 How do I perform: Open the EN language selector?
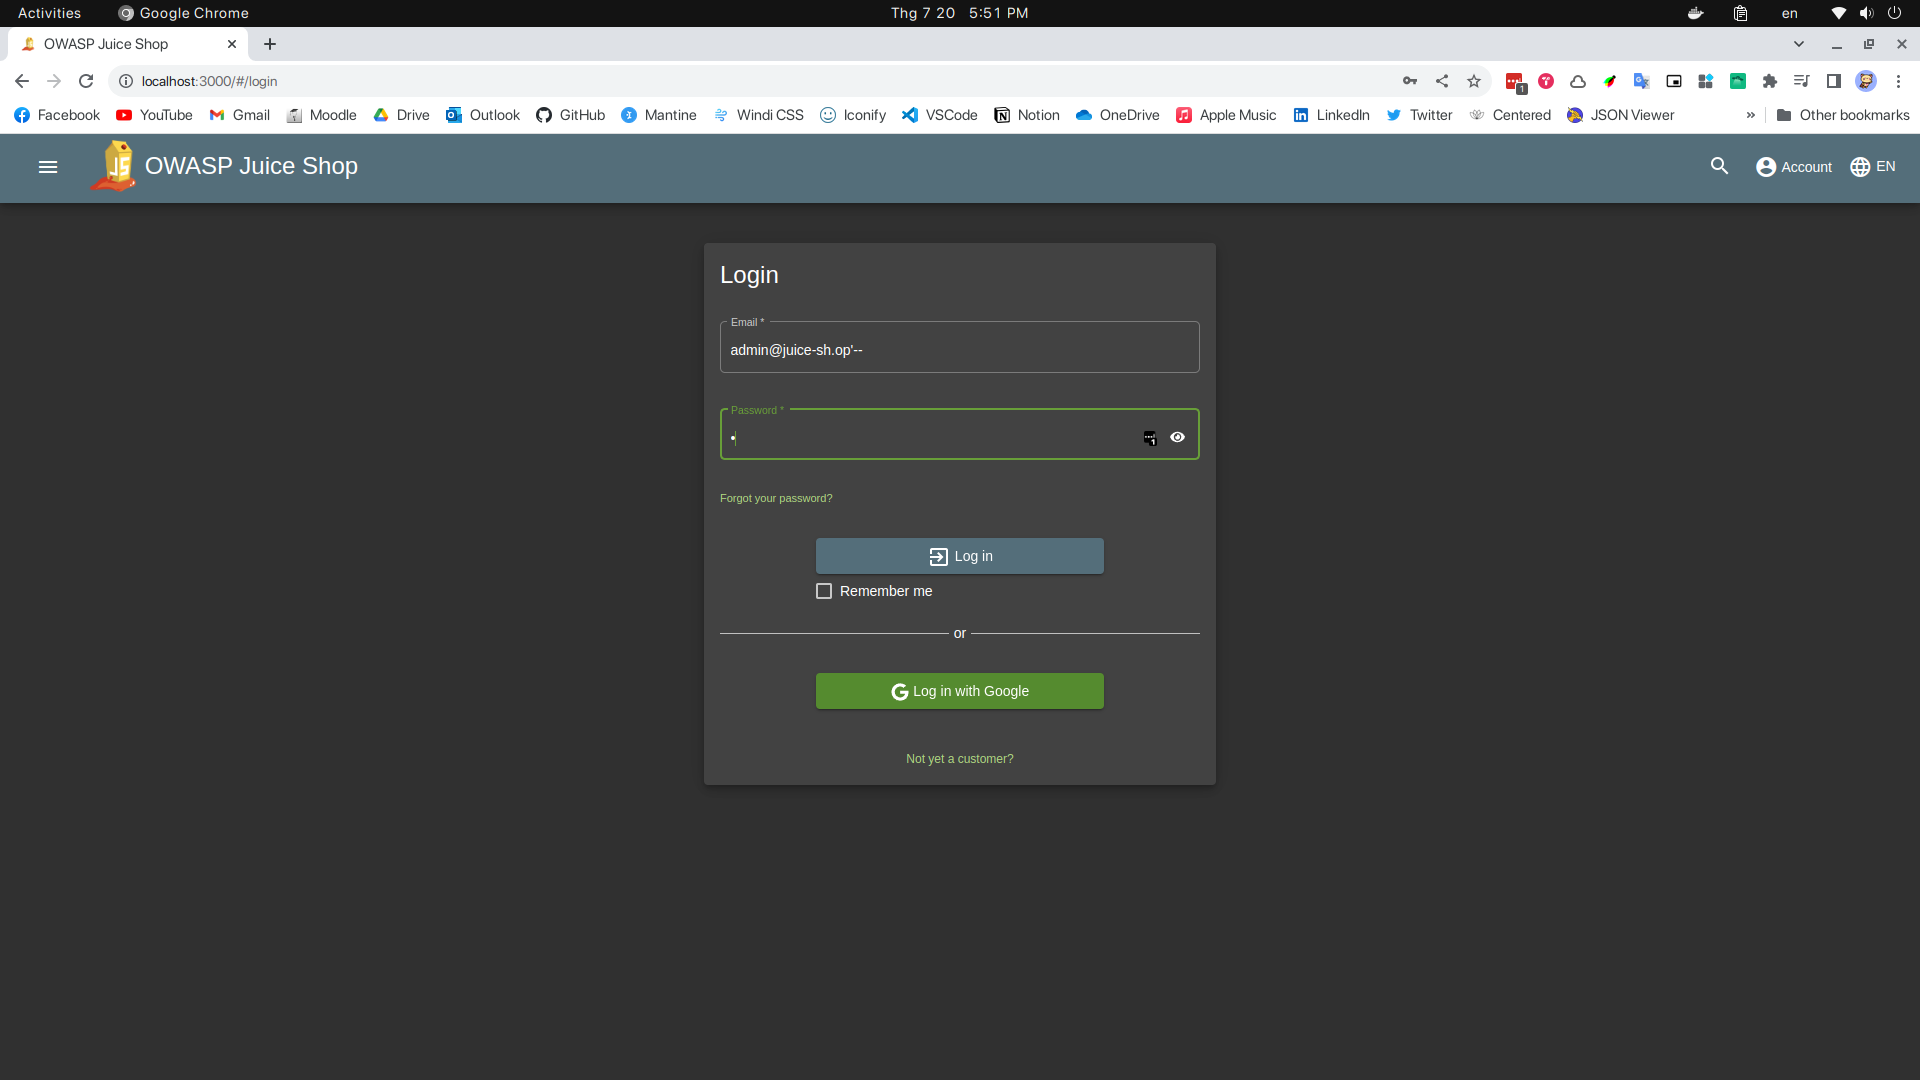tap(1872, 167)
